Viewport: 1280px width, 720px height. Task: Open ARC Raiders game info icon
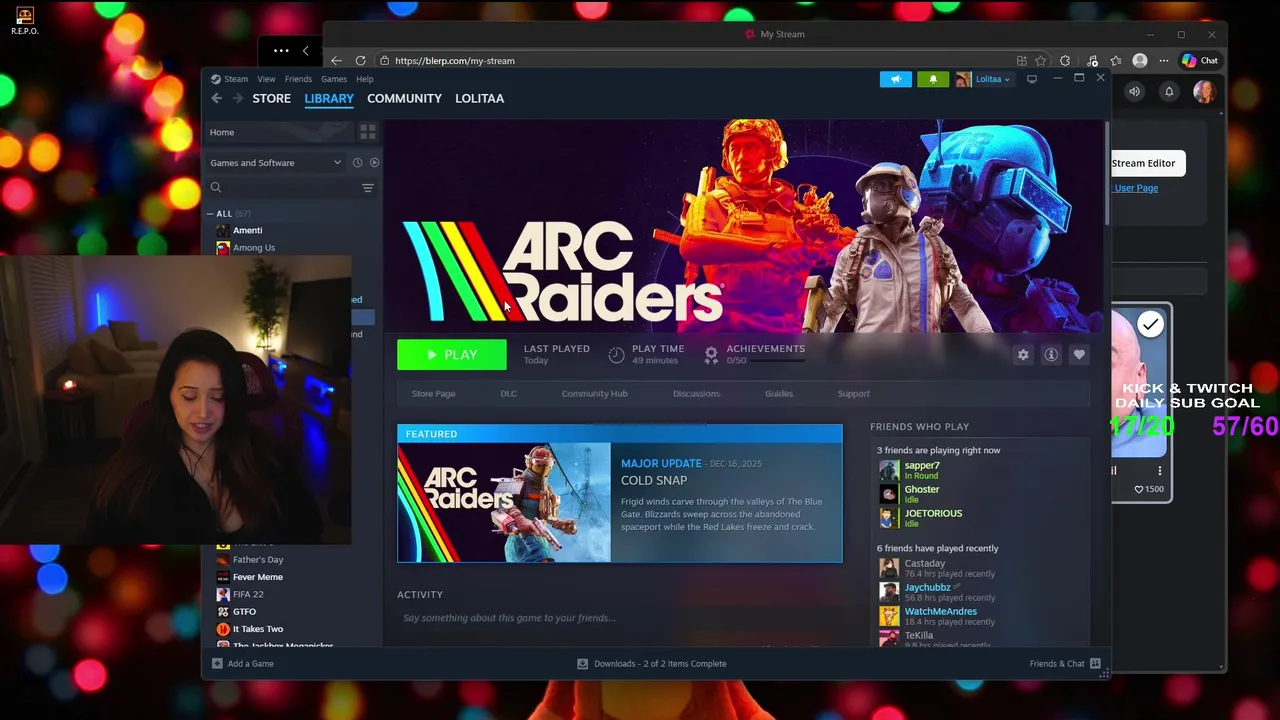click(x=1051, y=355)
